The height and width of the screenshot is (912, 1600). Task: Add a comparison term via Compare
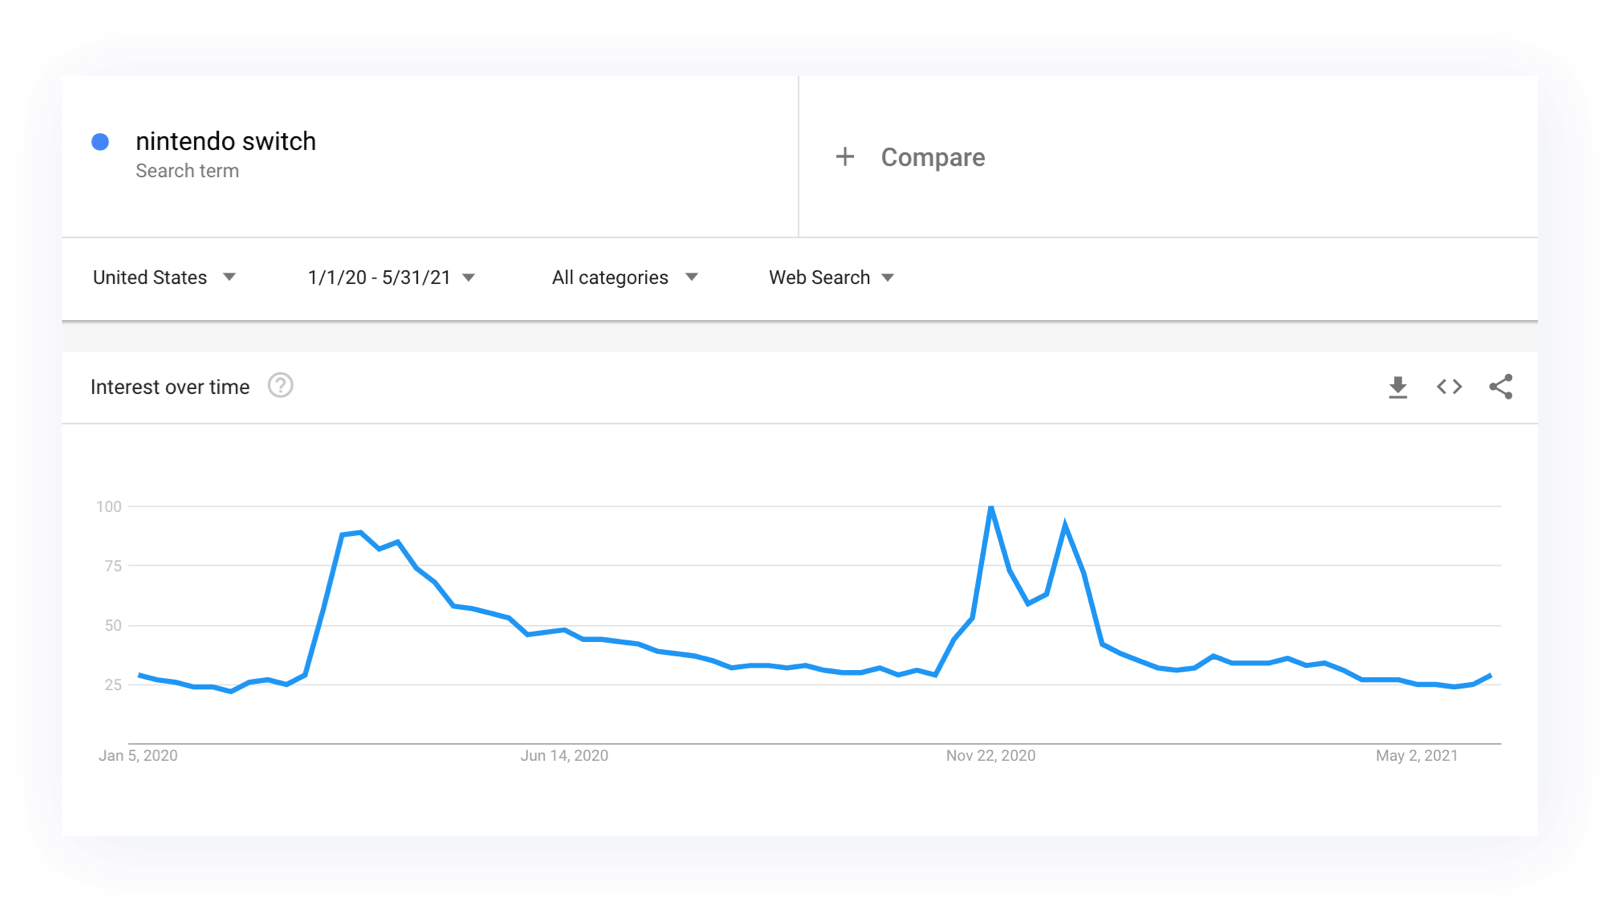point(932,158)
